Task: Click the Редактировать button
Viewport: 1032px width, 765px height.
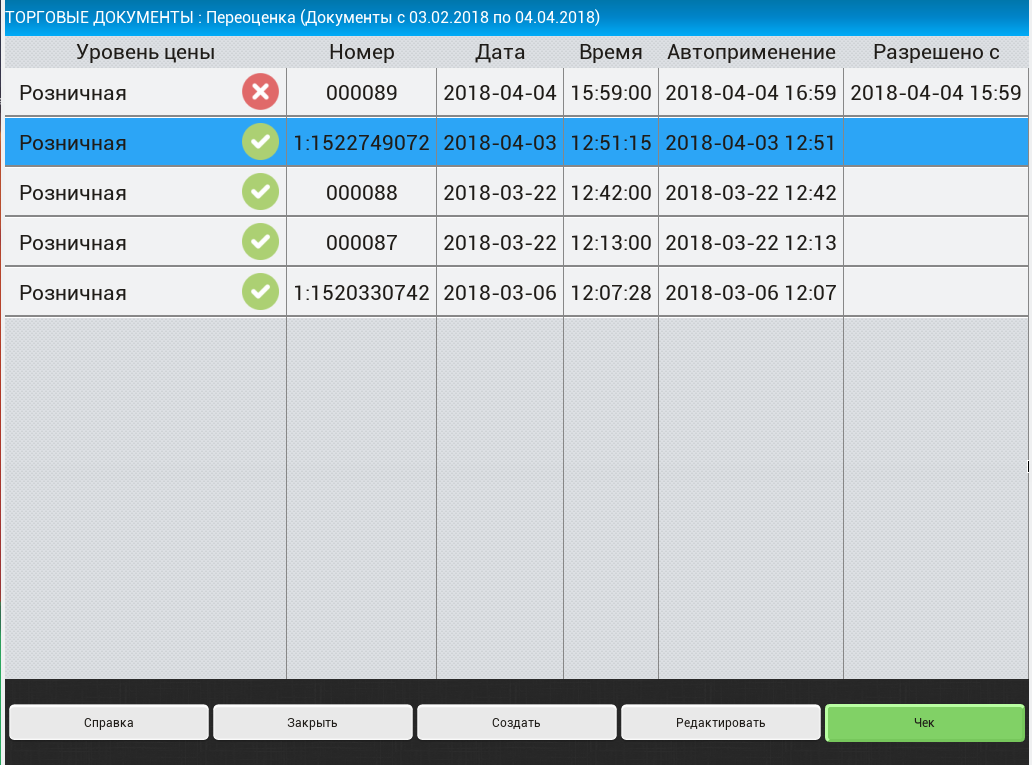Action: 721,722
